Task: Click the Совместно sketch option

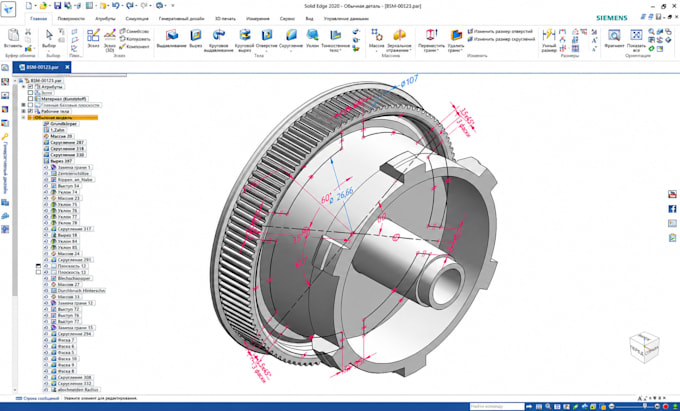Action: coord(134,32)
